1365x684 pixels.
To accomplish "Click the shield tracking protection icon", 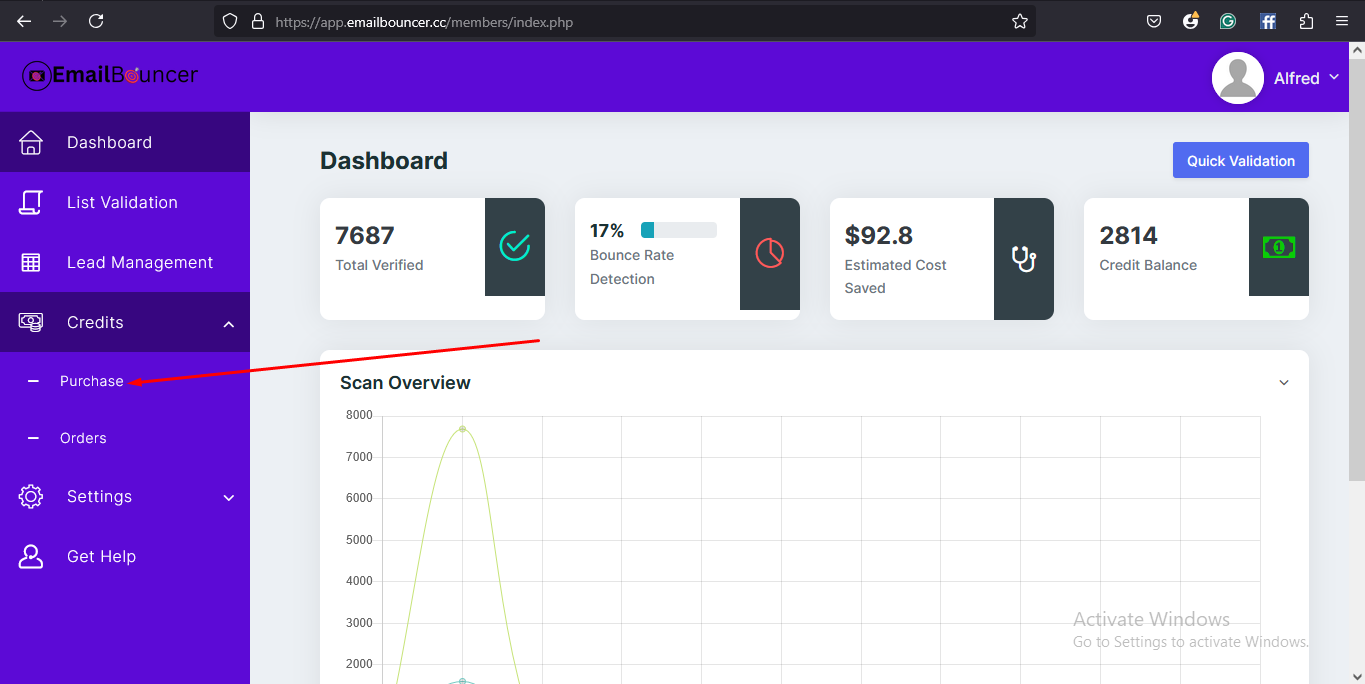I will (230, 21).
